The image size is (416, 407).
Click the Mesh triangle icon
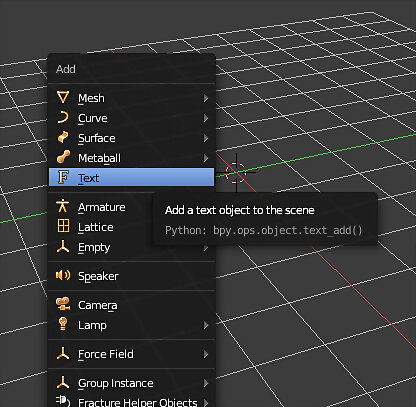(63, 98)
